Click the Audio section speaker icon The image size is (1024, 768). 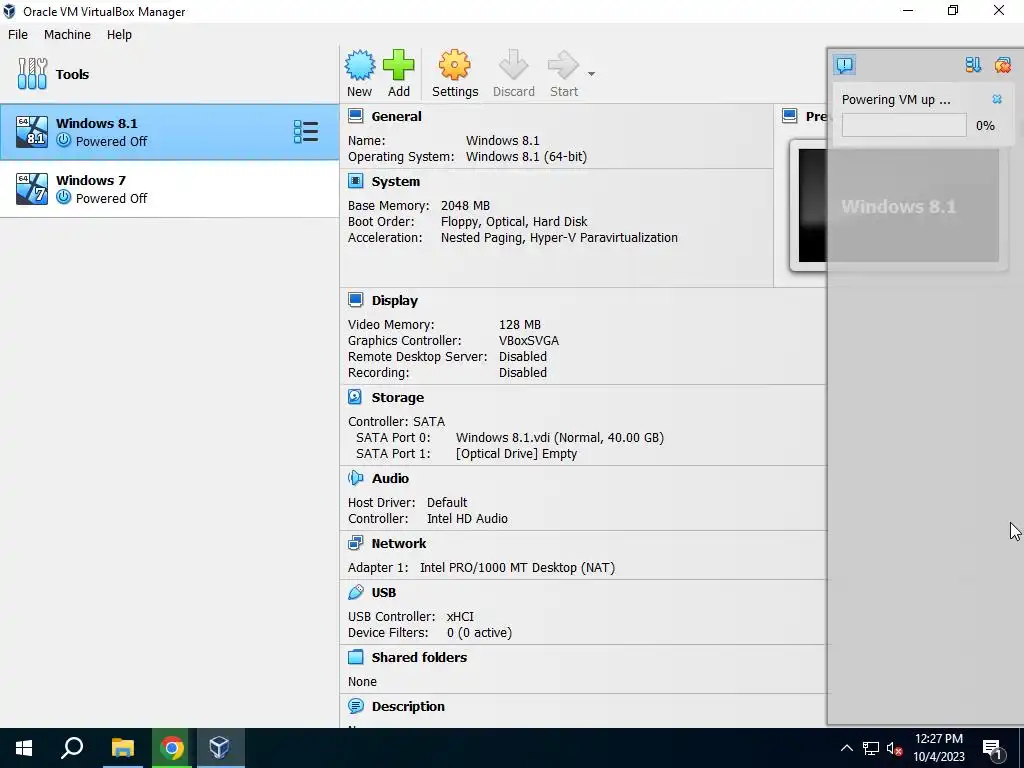355,478
